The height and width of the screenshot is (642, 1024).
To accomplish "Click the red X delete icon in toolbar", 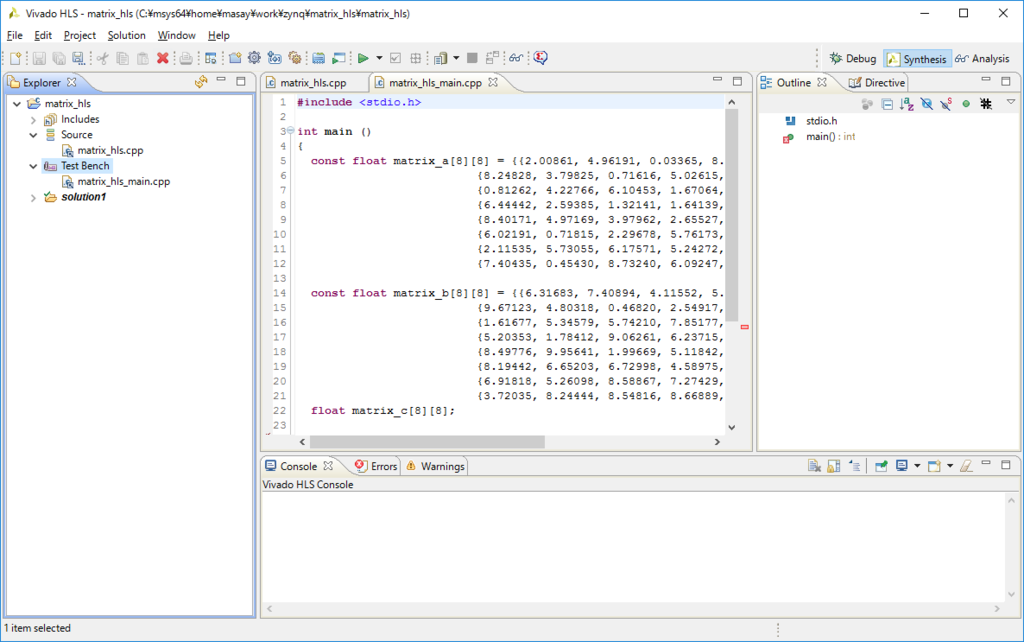I will tap(163, 58).
